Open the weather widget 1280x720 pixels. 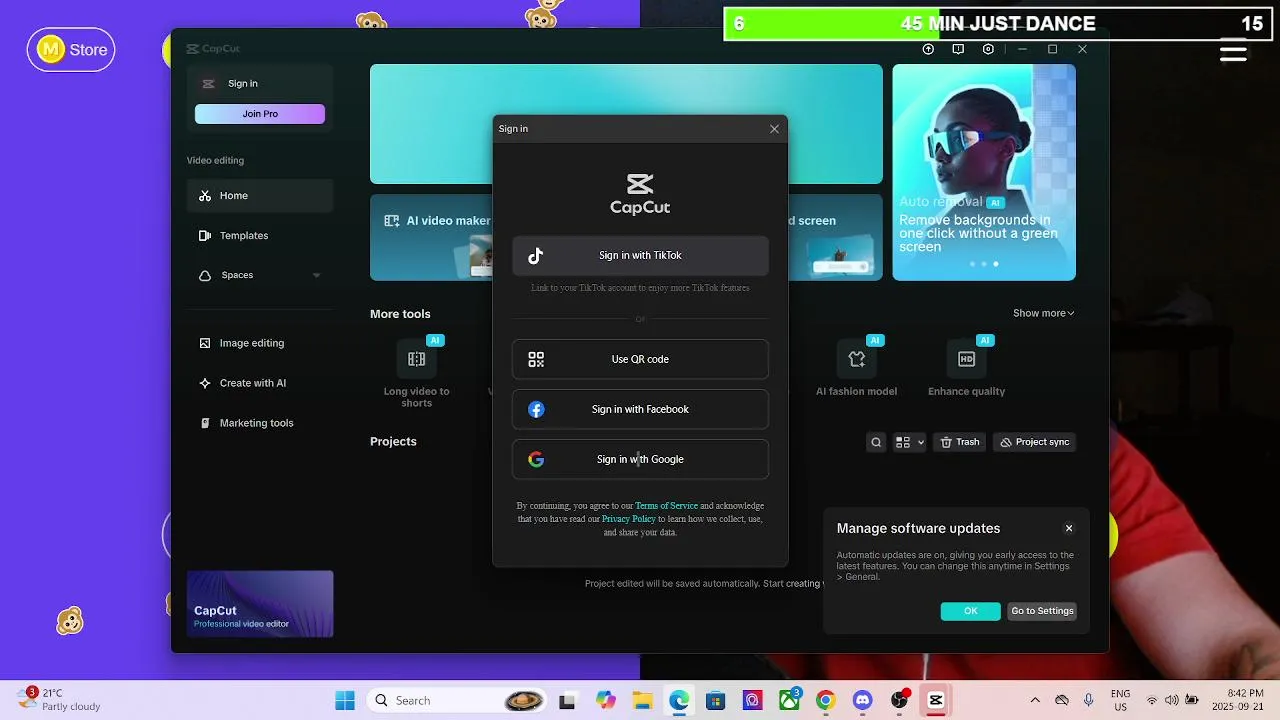coord(60,699)
